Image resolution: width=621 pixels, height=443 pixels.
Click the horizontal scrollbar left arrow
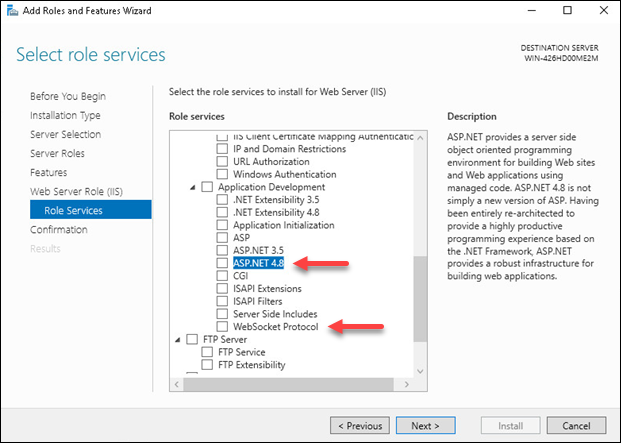[x=178, y=382]
